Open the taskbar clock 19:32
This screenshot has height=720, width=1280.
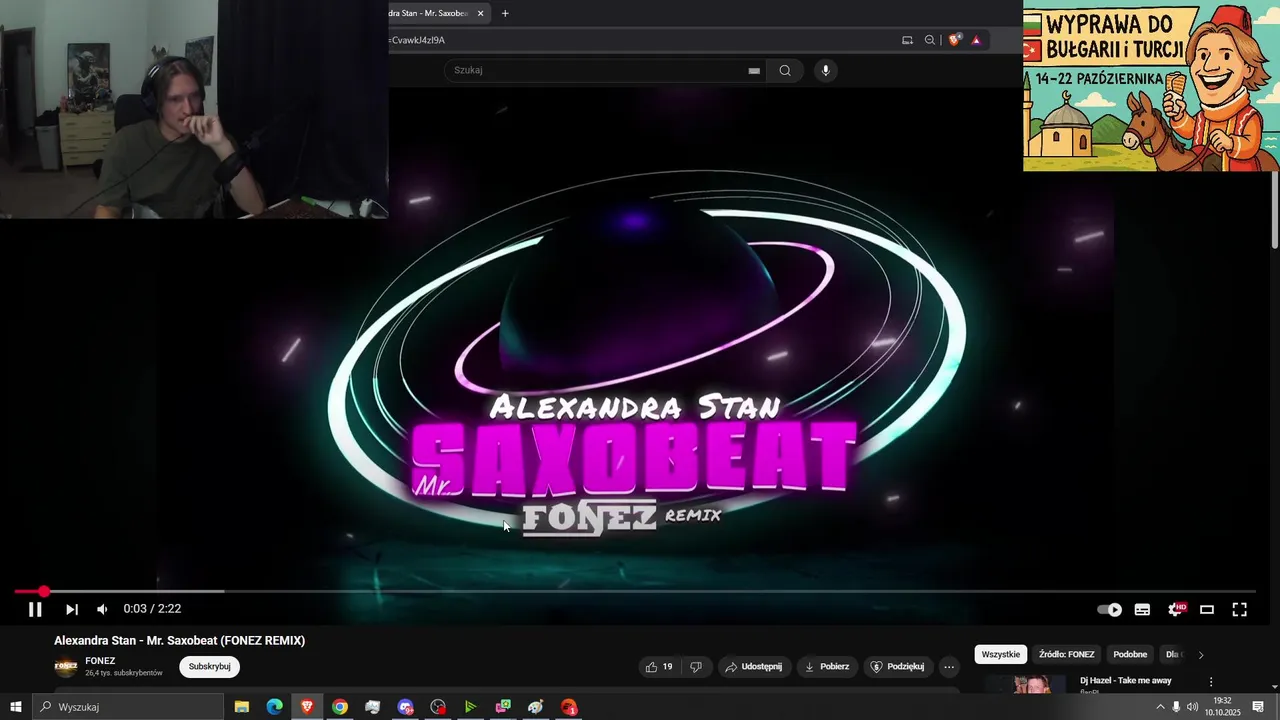pos(1221,707)
